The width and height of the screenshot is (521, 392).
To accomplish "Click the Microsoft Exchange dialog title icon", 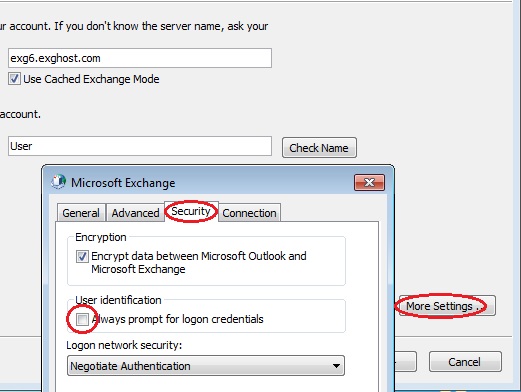I will (x=58, y=182).
